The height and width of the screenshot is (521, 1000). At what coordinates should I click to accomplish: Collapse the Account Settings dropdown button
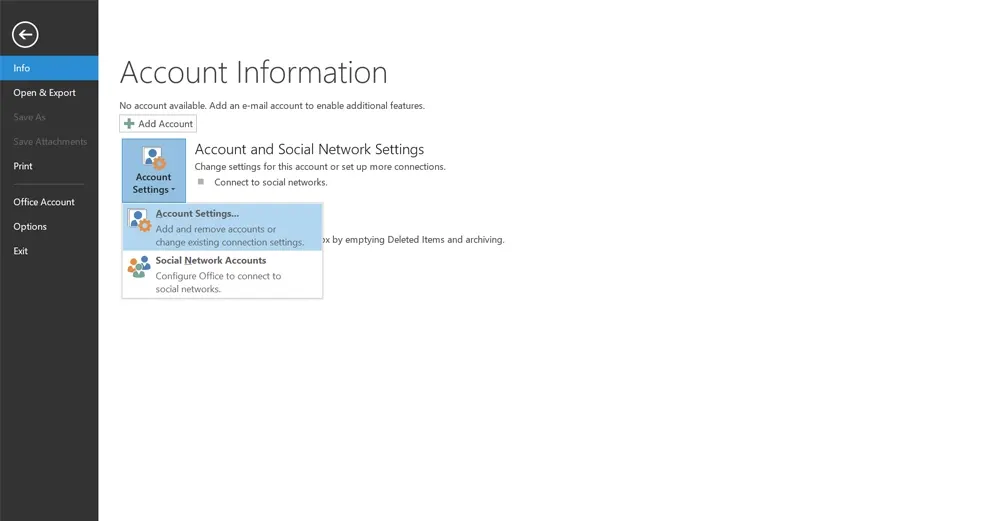[x=154, y=170]
